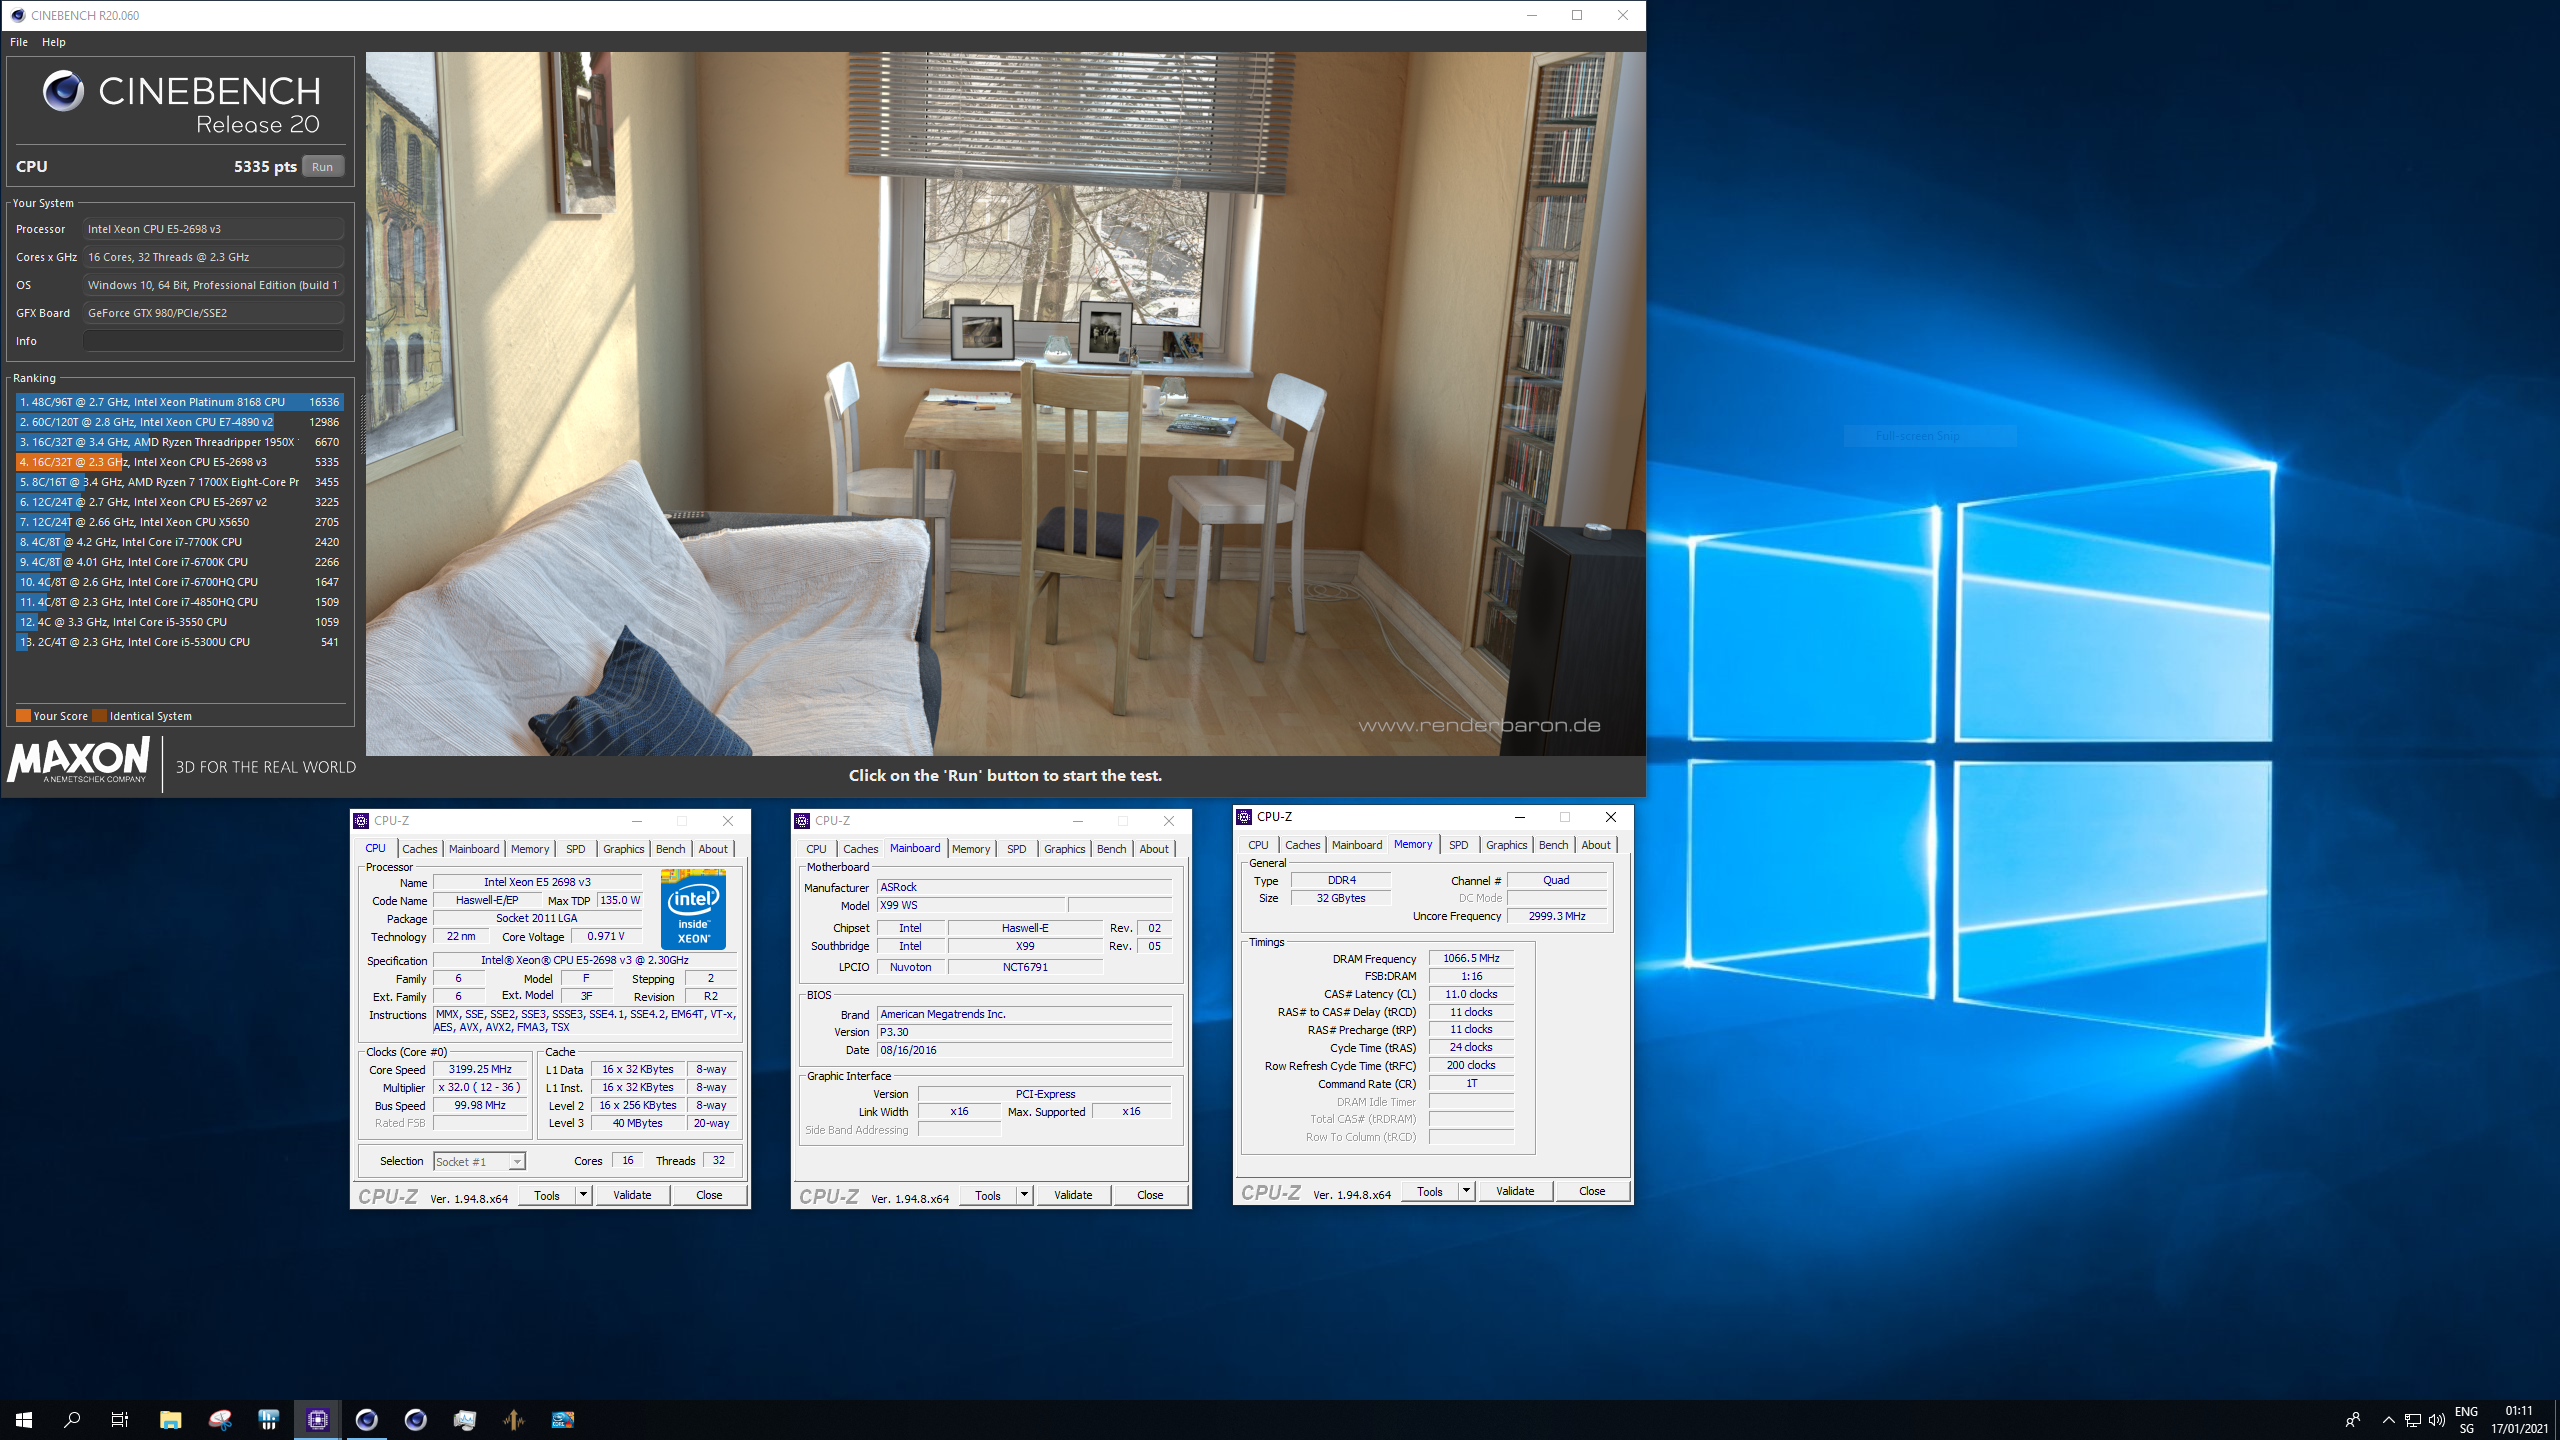2560x1440 pixels.
Task: Click the Your Score orange legend swatch
Action: click(23, 716)
